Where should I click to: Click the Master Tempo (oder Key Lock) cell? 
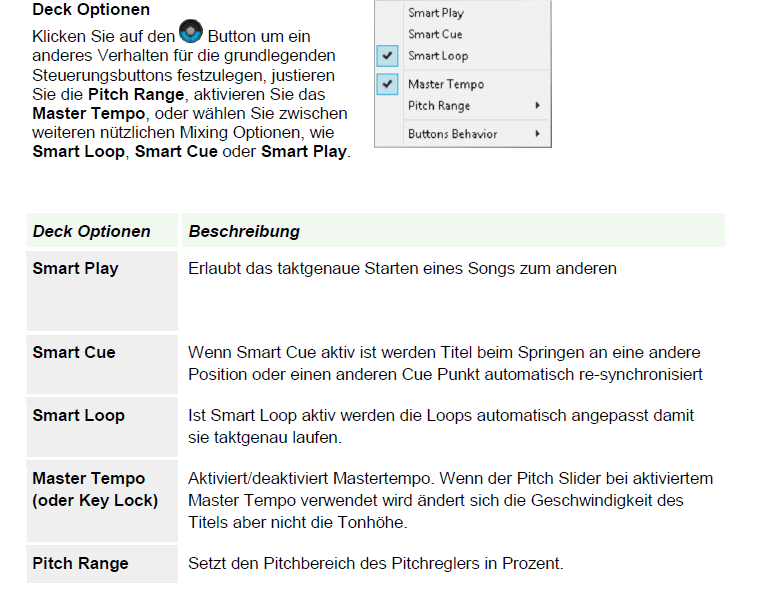pos(102,501)
